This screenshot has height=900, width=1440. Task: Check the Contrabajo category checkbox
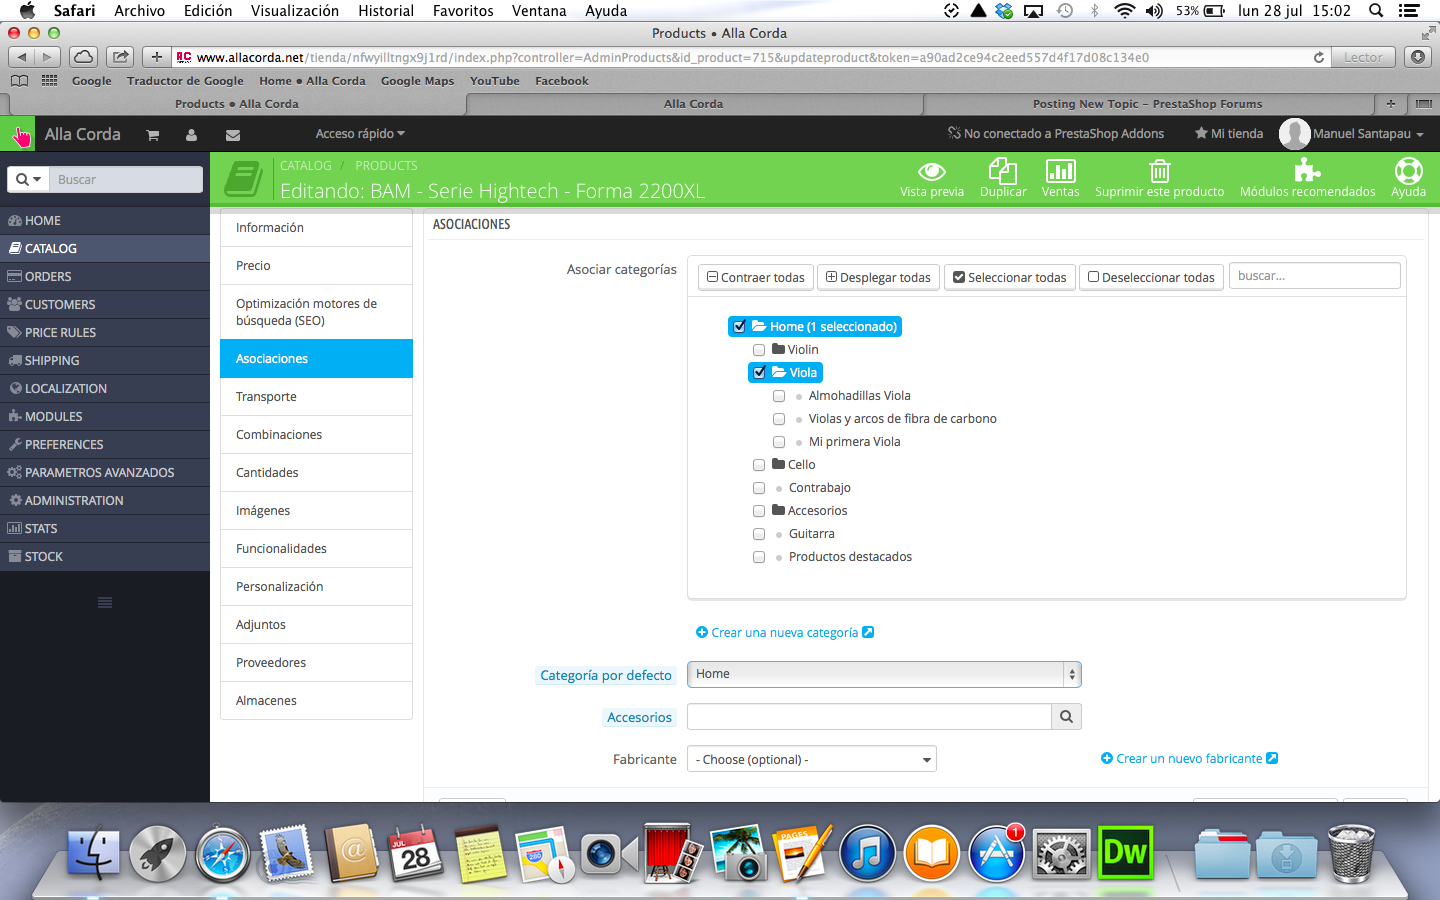[x=759, y=488]
